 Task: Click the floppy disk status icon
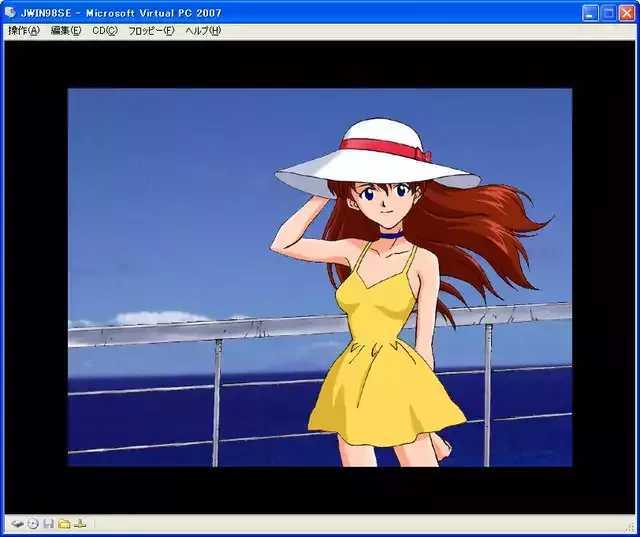coord(49,524)
